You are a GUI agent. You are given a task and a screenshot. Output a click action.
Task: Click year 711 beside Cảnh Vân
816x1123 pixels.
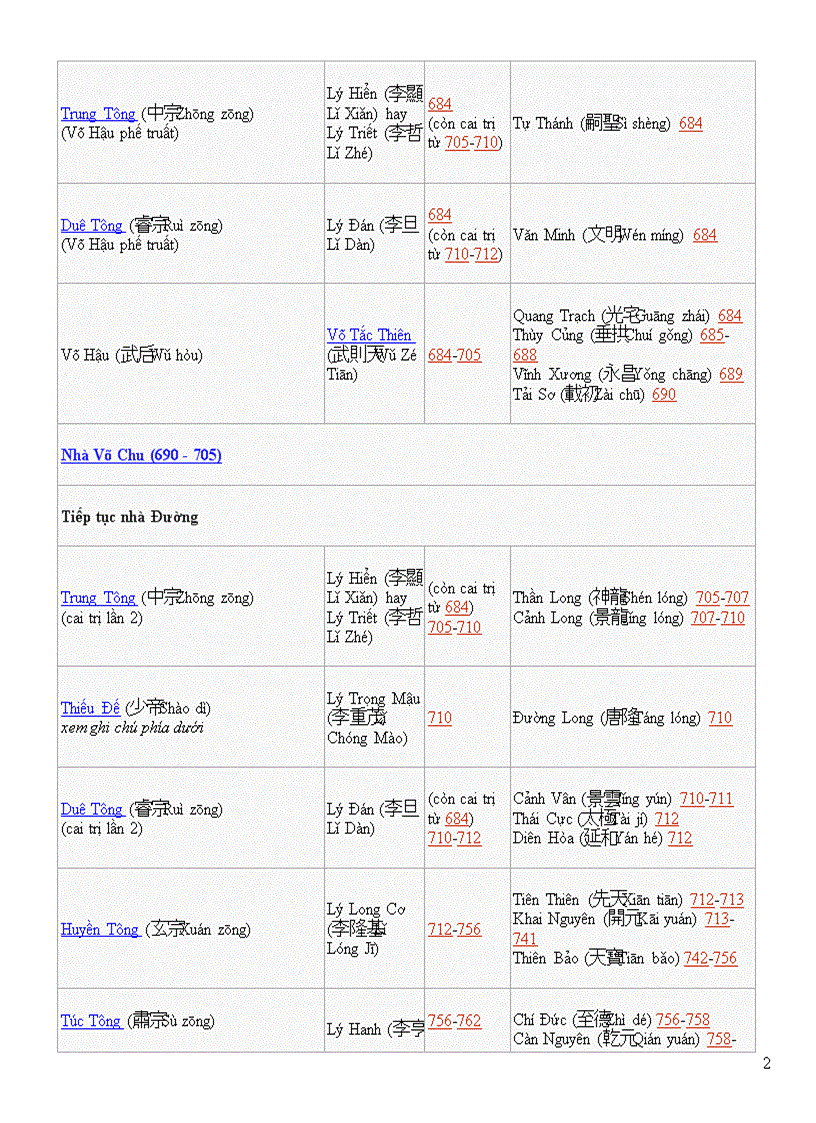(x=721, y=799)
